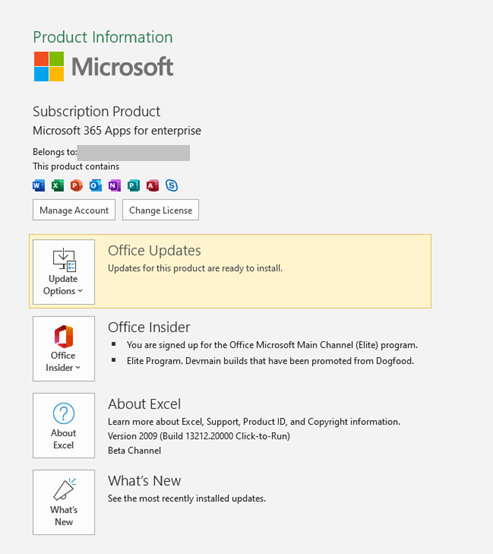
Task: Open the Office Insider dropdown
Action: click(64, 349)
